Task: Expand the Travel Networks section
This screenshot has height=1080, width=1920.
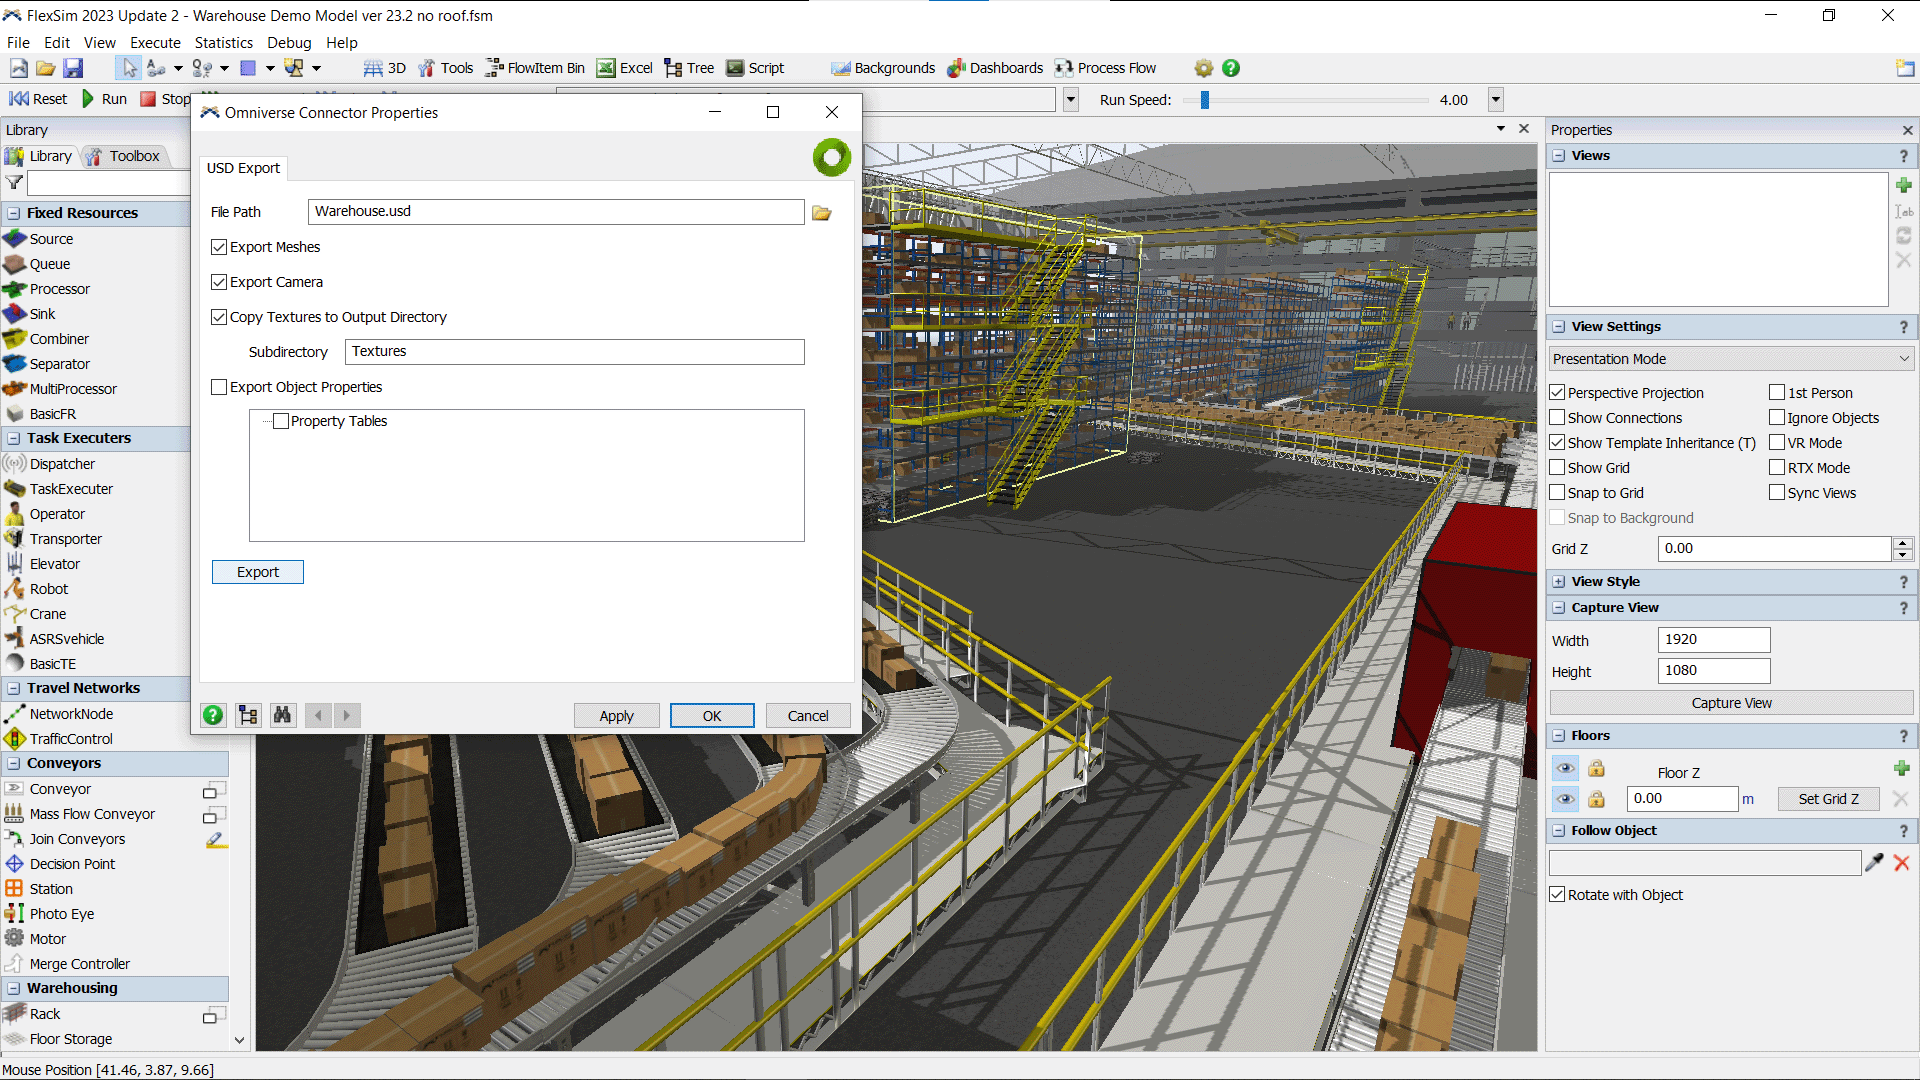Action: [15, 687]
